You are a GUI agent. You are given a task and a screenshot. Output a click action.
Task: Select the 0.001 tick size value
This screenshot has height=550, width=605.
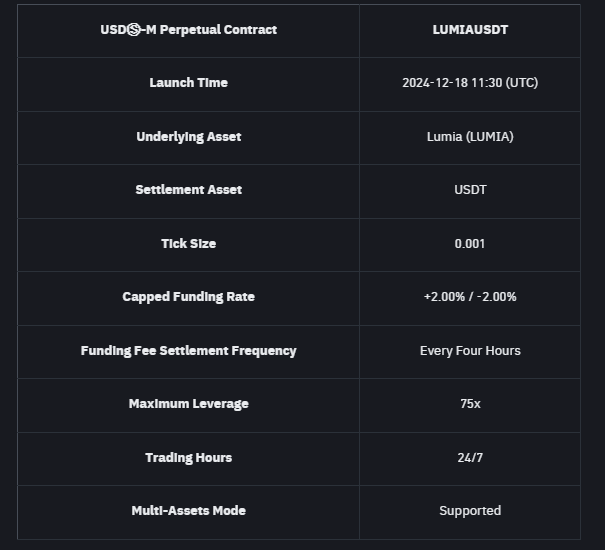[x=470, y=244]
